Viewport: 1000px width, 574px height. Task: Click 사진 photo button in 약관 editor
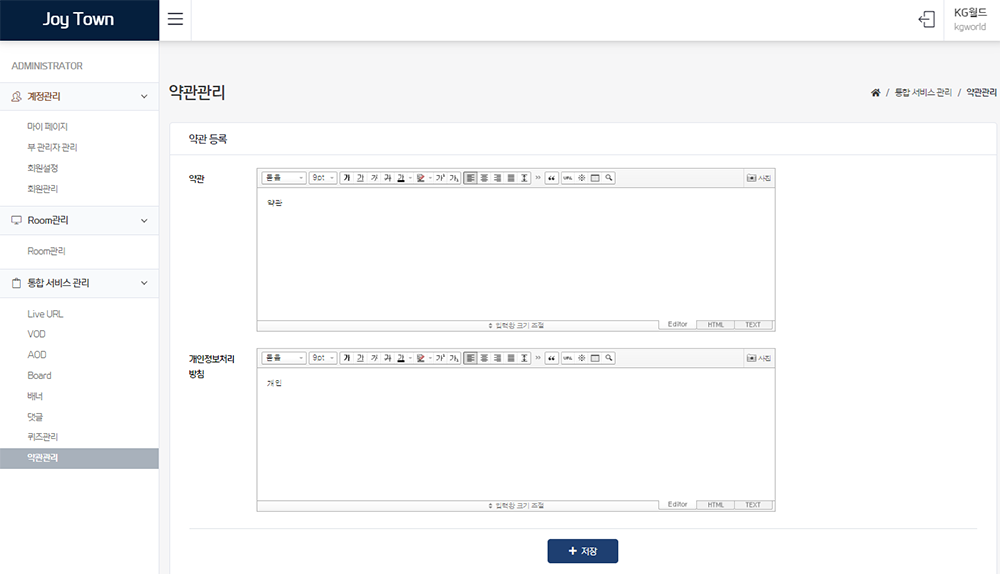[x=758, y=178]
